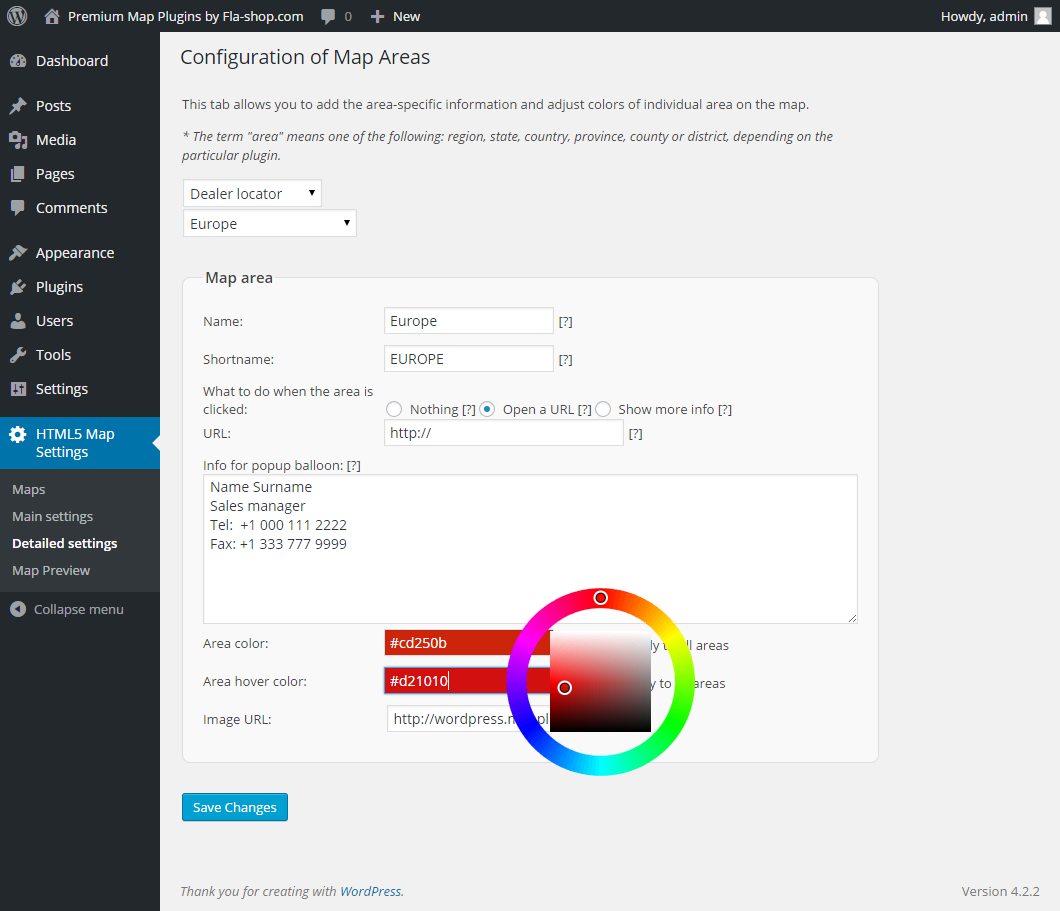Expand the Europe area dropdown
This screenshot has width=1060, height=911.
pos(270,223)
